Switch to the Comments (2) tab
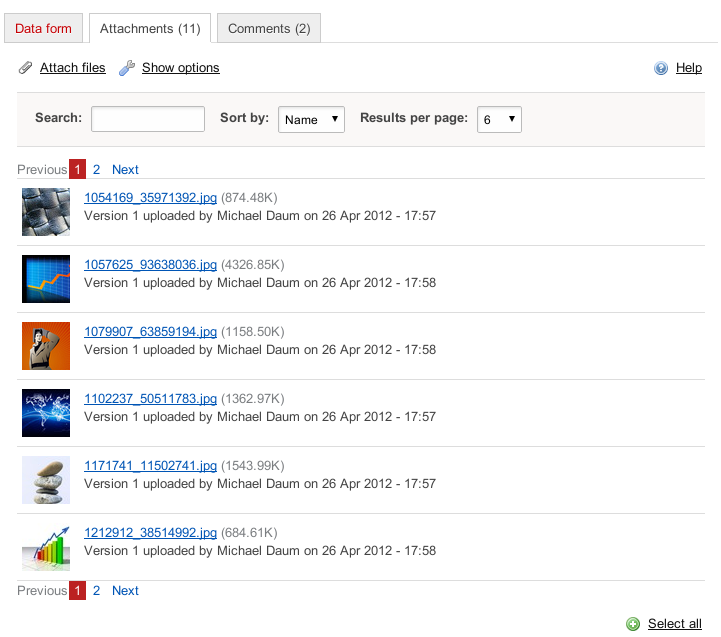Screen dimensions: 721x637 pos(269,28)
